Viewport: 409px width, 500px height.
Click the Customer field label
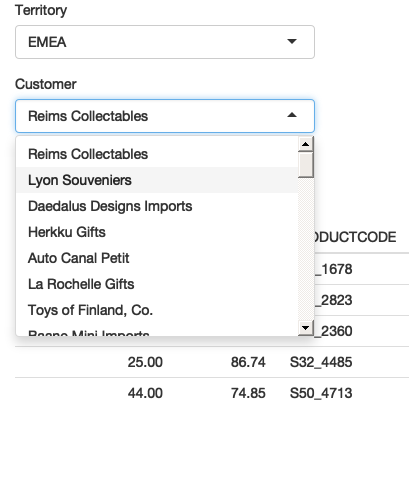[46, 84]
